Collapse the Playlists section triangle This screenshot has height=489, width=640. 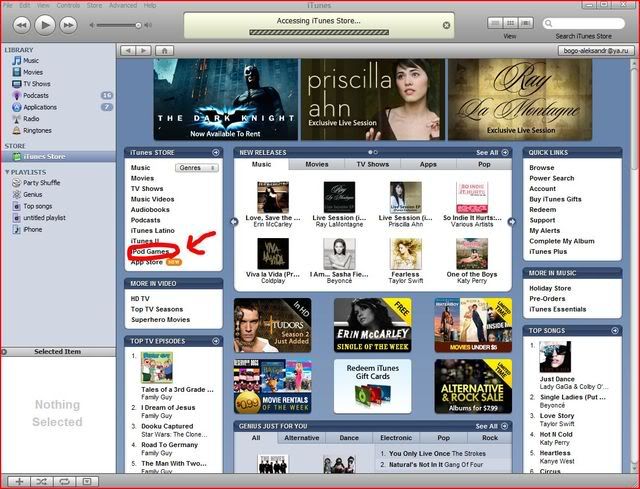7,172
